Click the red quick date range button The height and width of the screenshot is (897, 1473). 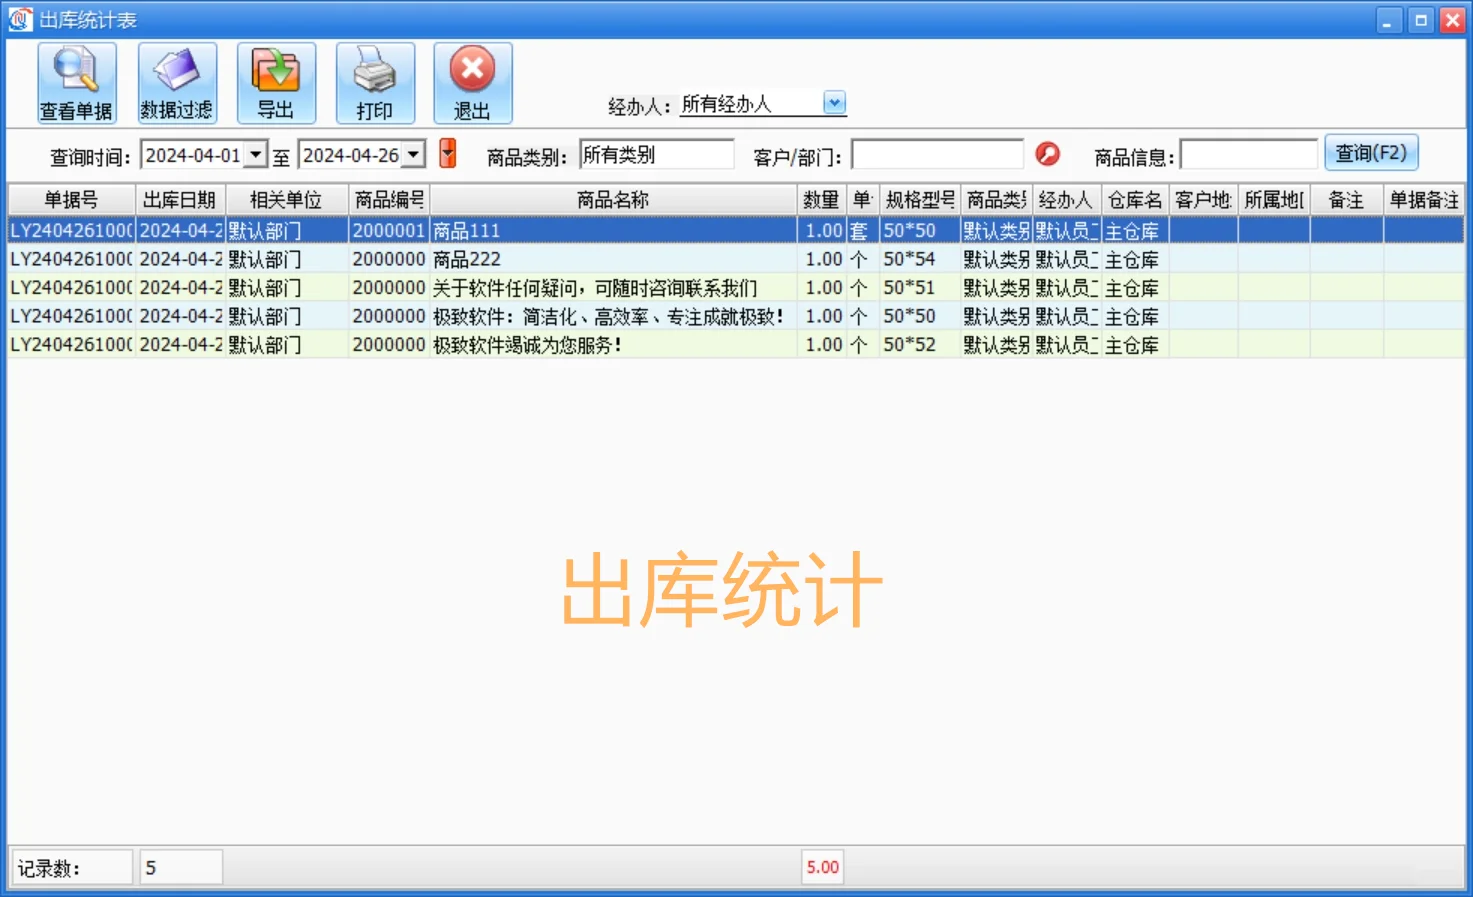[x=448, y=153]
